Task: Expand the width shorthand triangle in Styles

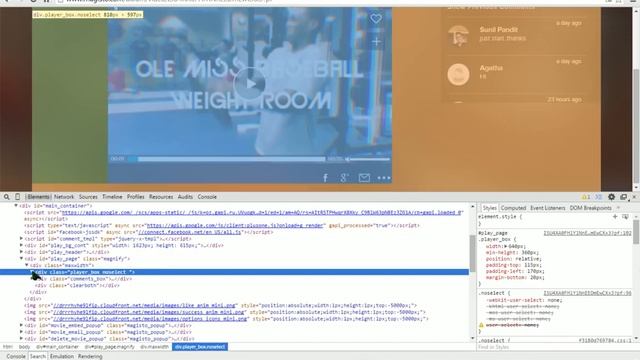Action: pyautogui.click(x=506, y=246)
